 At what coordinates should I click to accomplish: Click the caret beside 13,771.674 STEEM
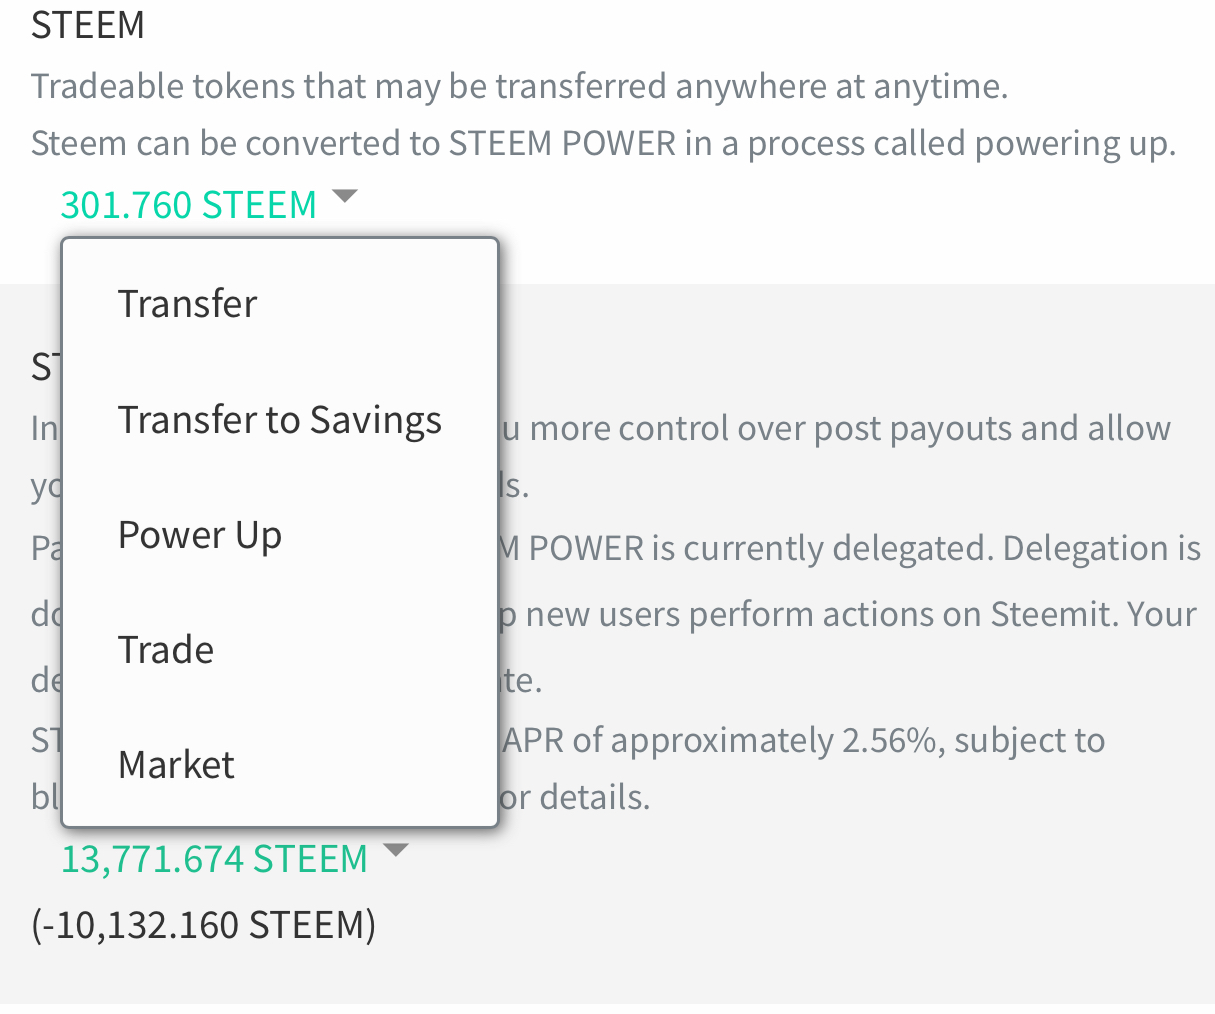pyautogui.click(x=396, y=851)
